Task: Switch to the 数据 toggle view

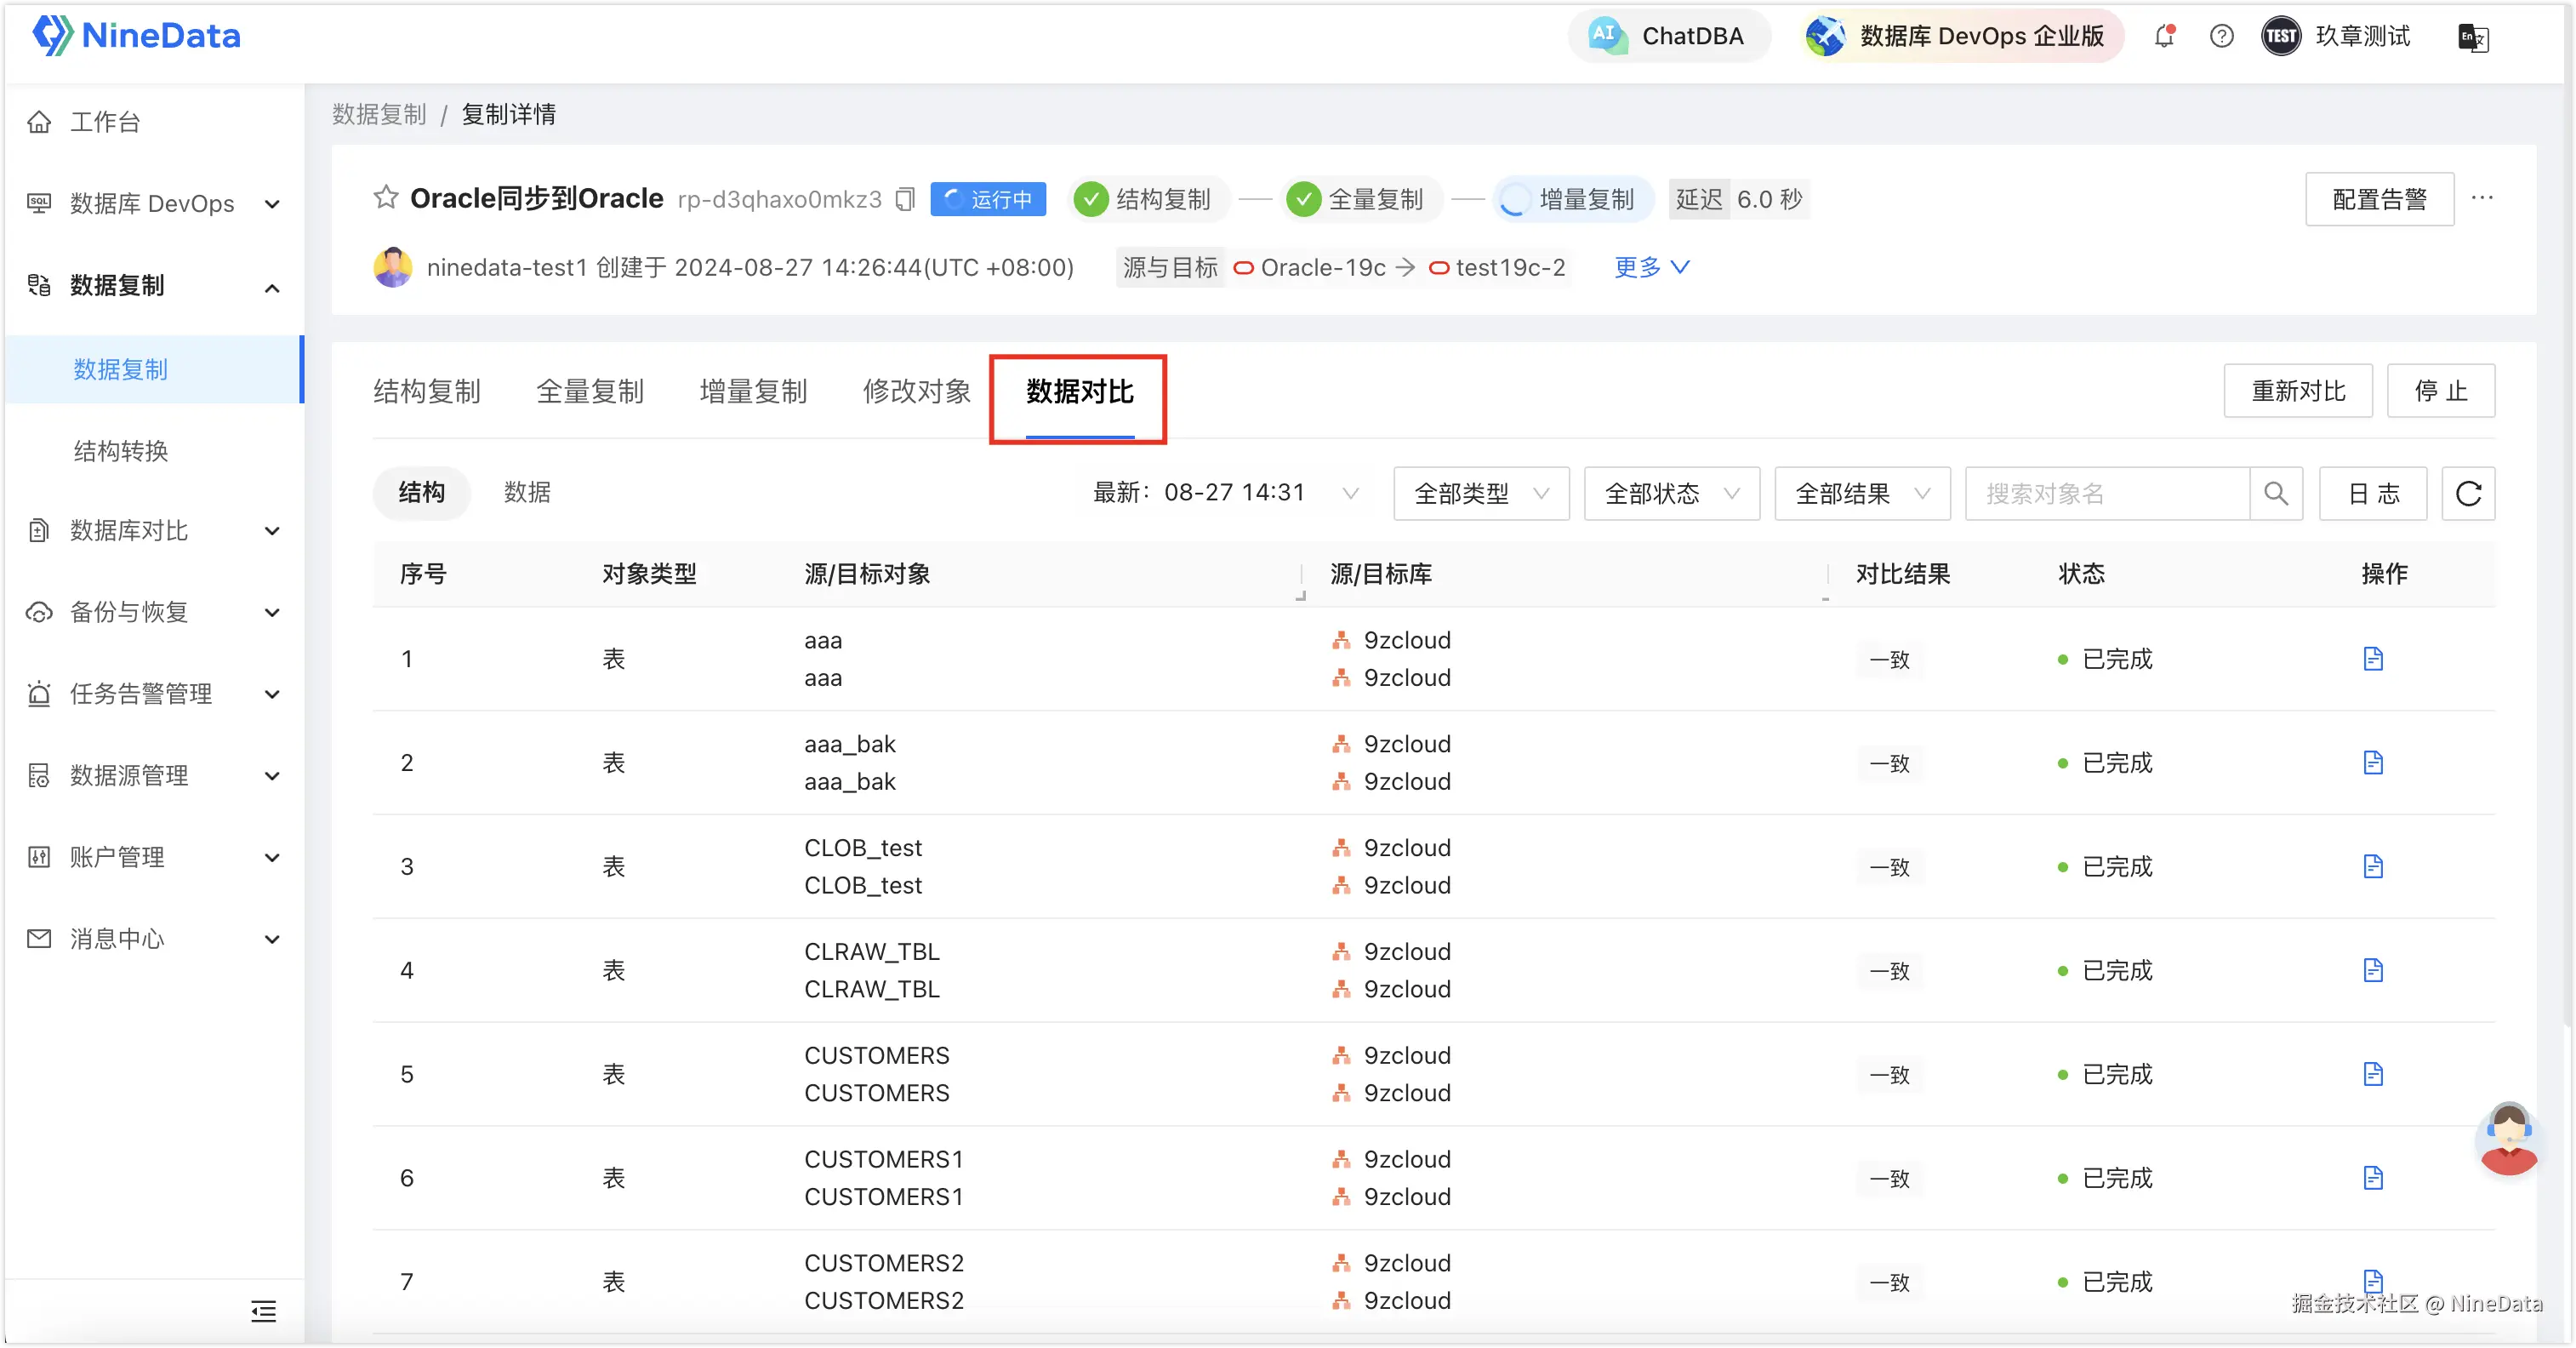Action: pyautogui.click(x=527, y=492)
